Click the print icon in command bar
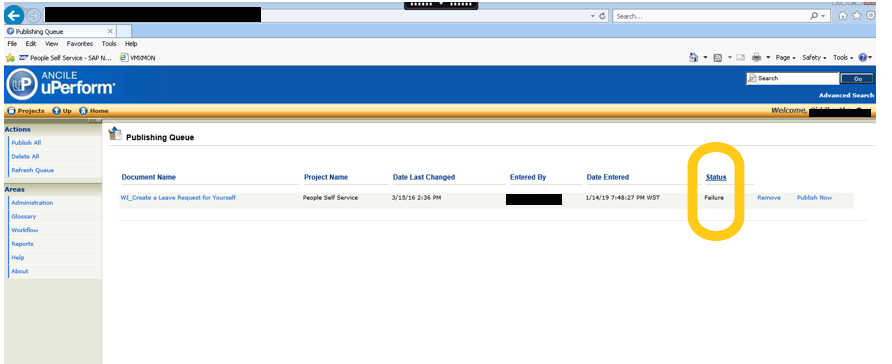This screenshot has width=892, height=364. coord(757,57)
